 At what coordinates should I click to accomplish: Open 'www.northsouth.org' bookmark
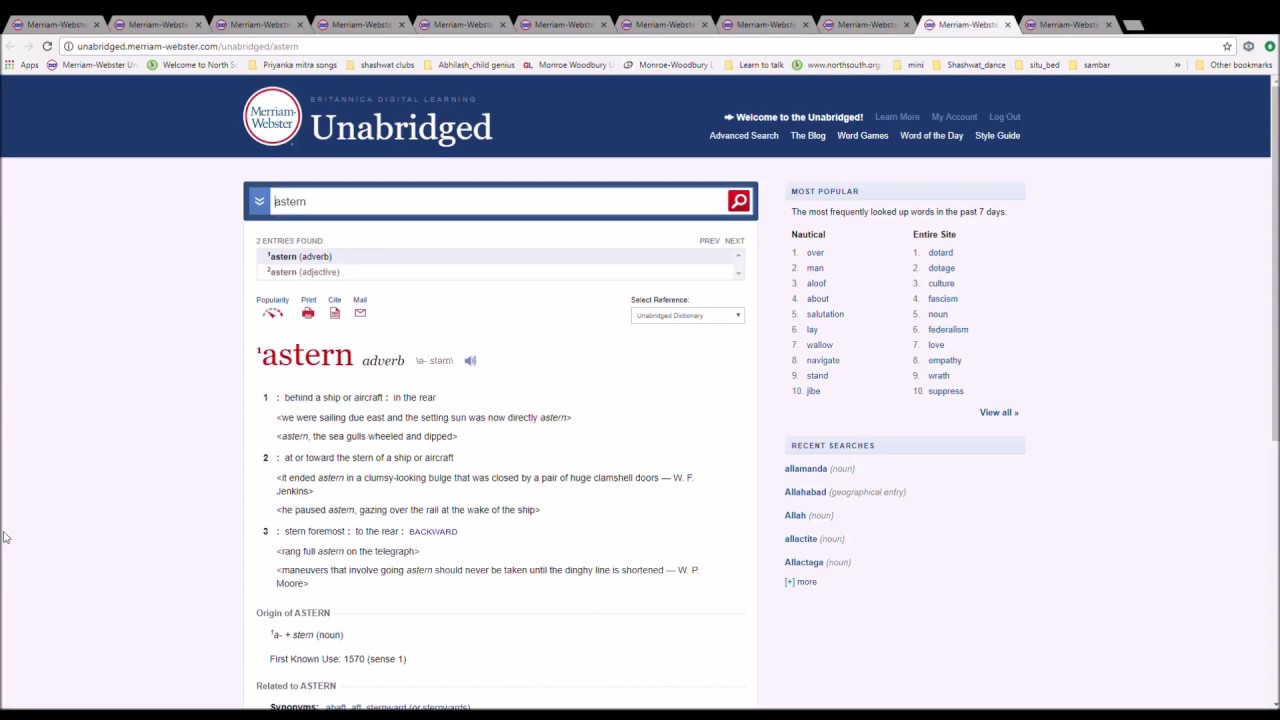point(836,65)
